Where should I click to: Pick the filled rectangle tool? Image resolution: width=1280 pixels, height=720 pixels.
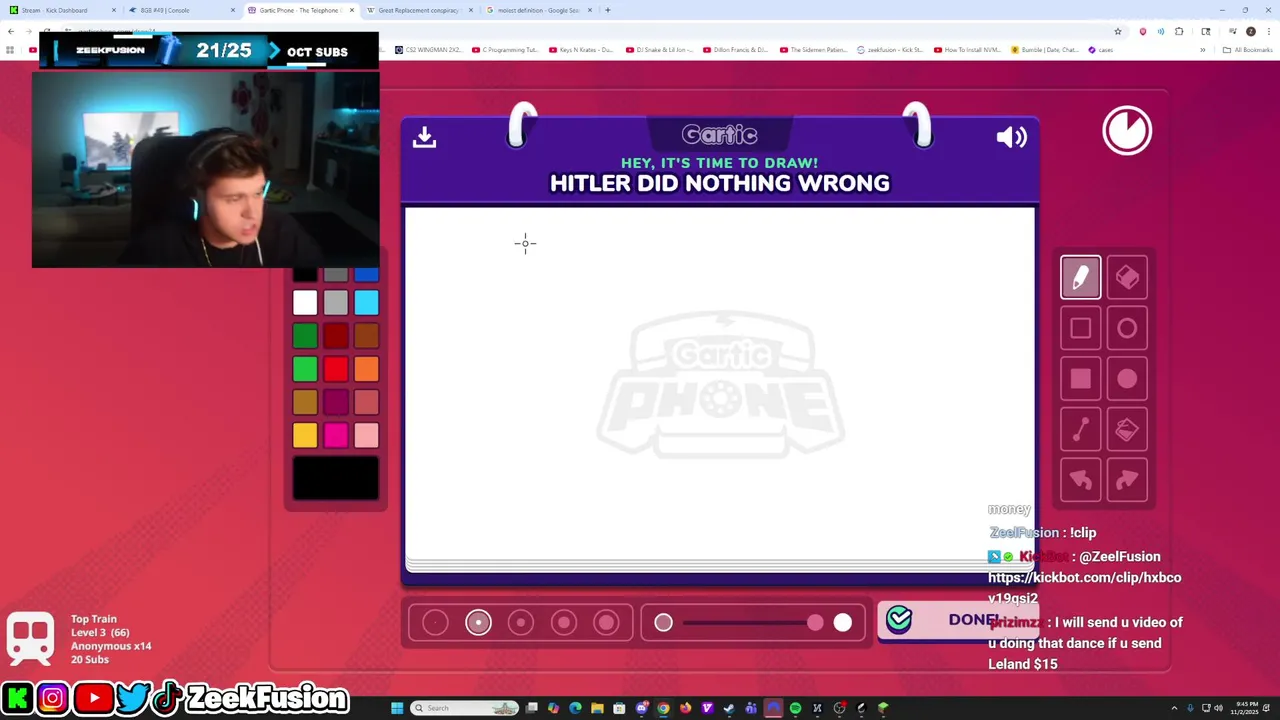(1080, 379)
